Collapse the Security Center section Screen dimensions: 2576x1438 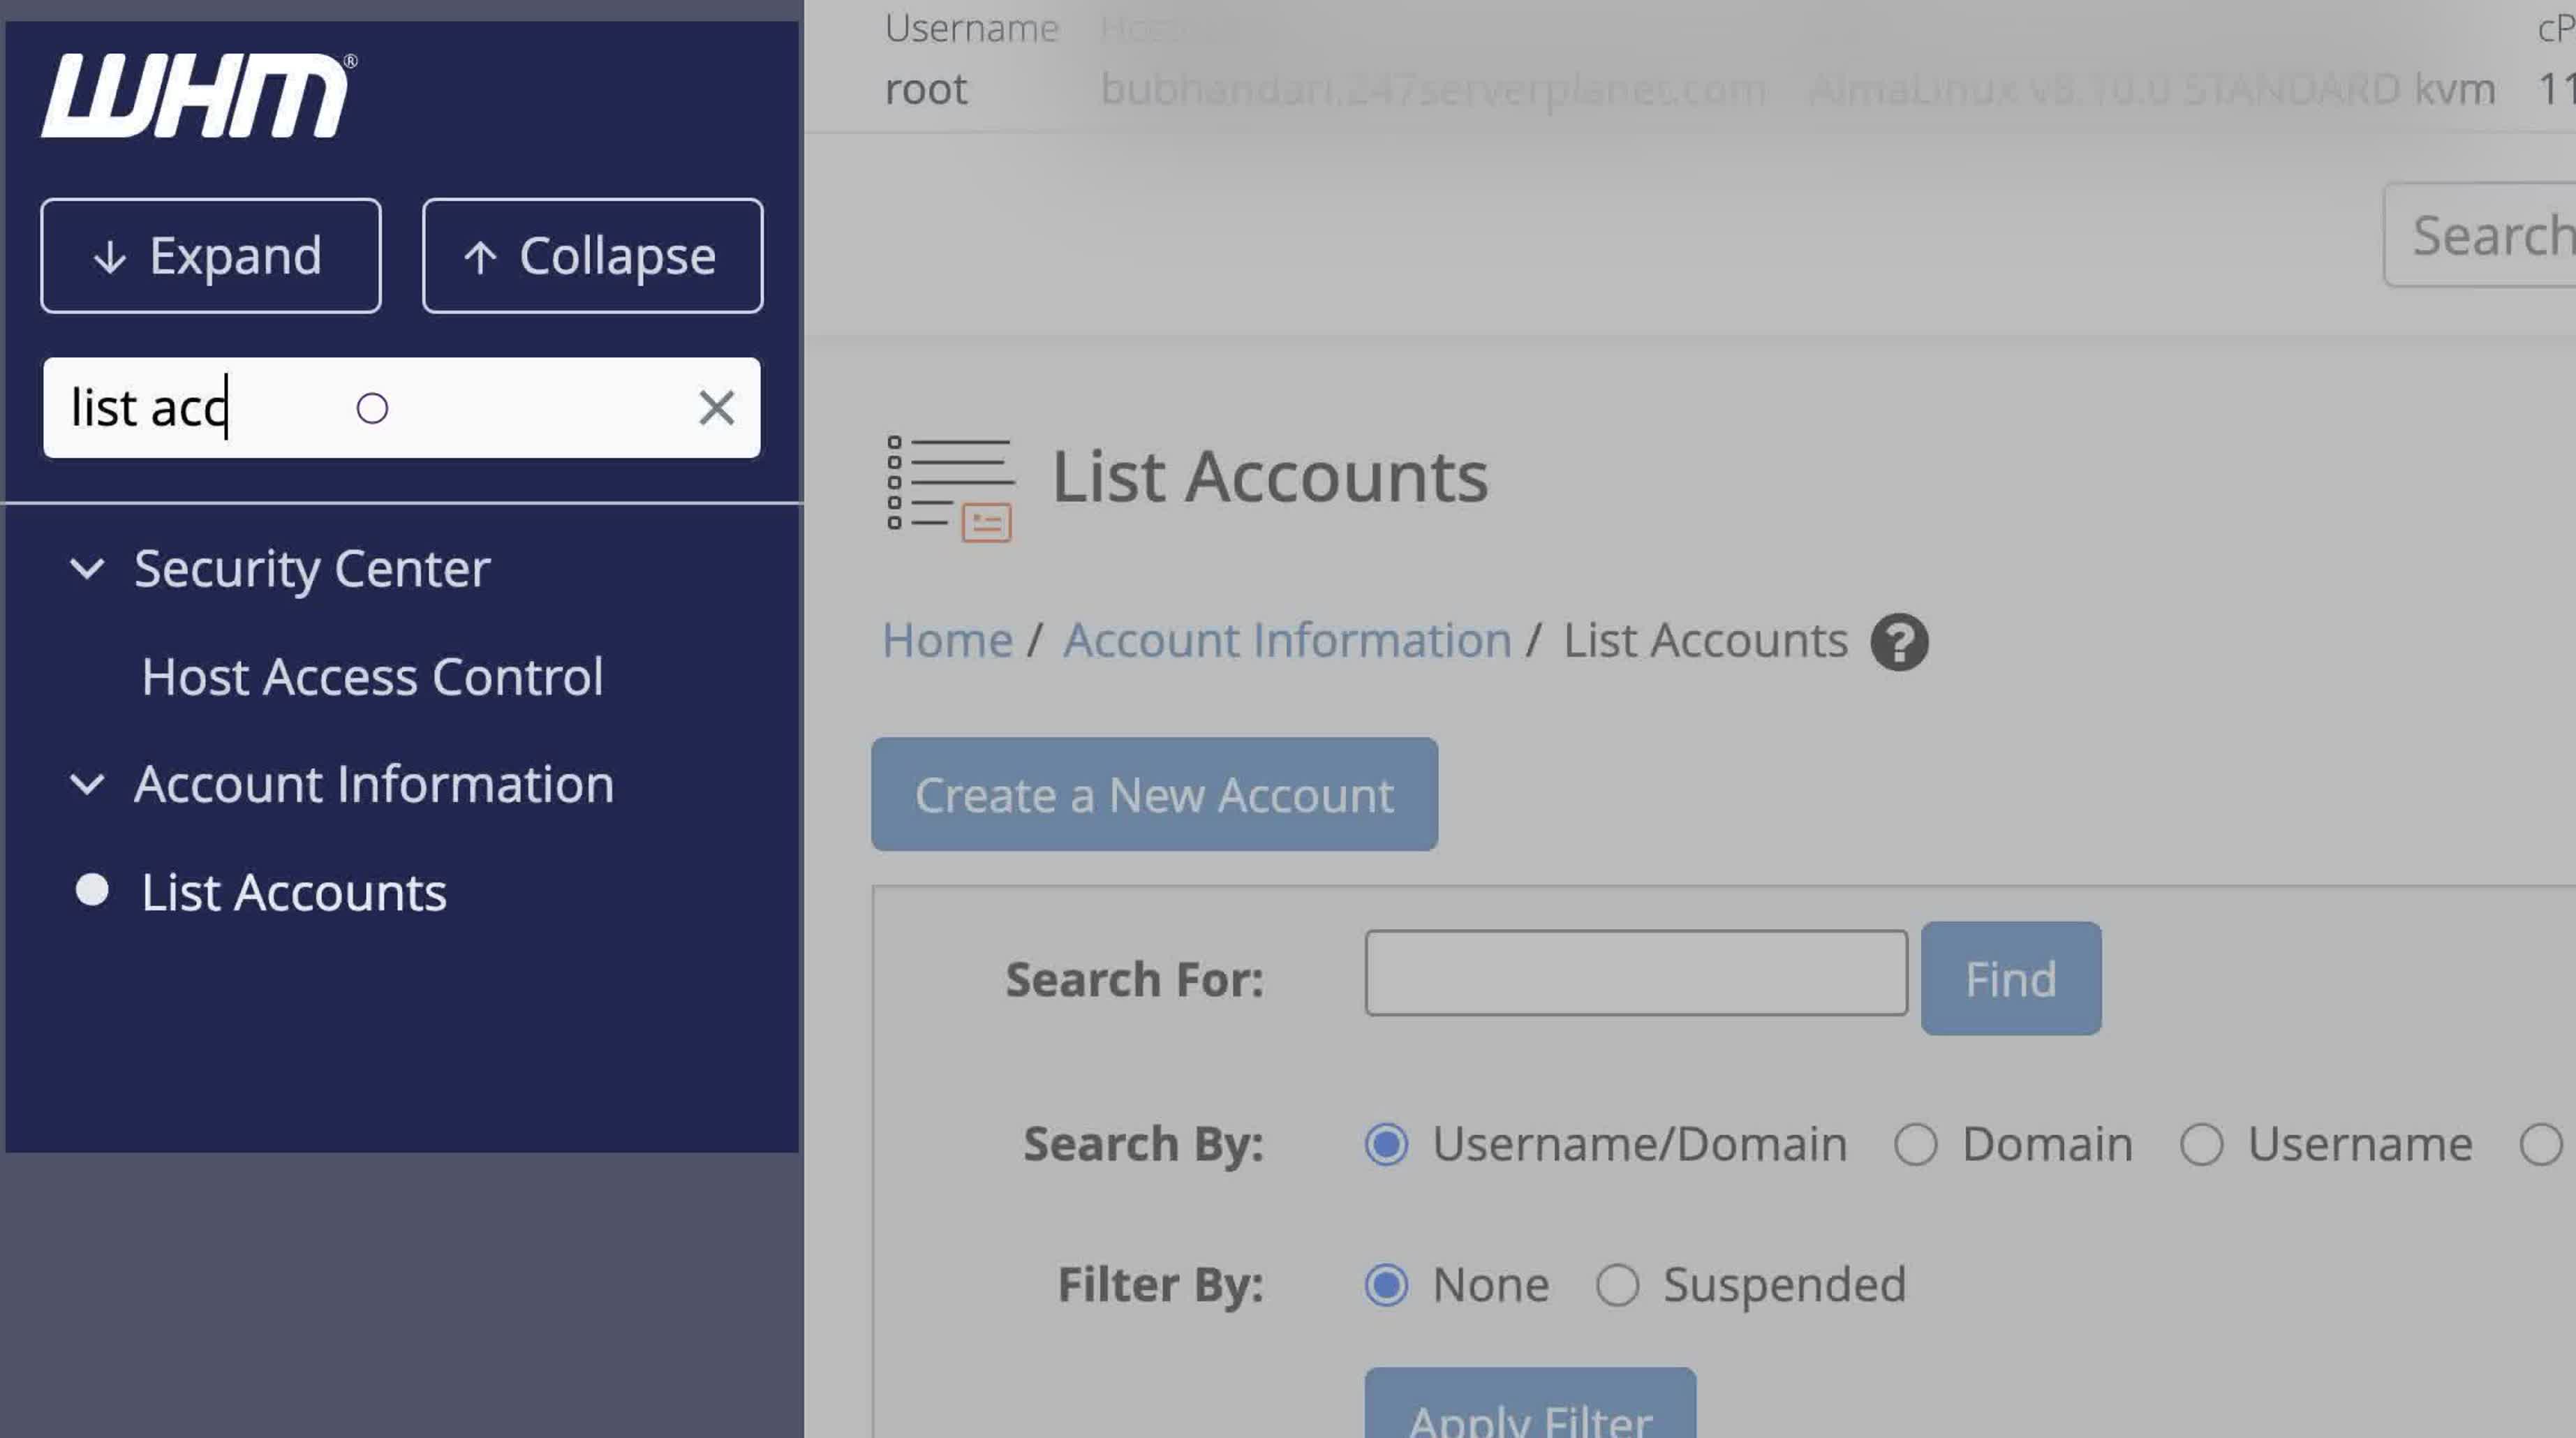88,569
